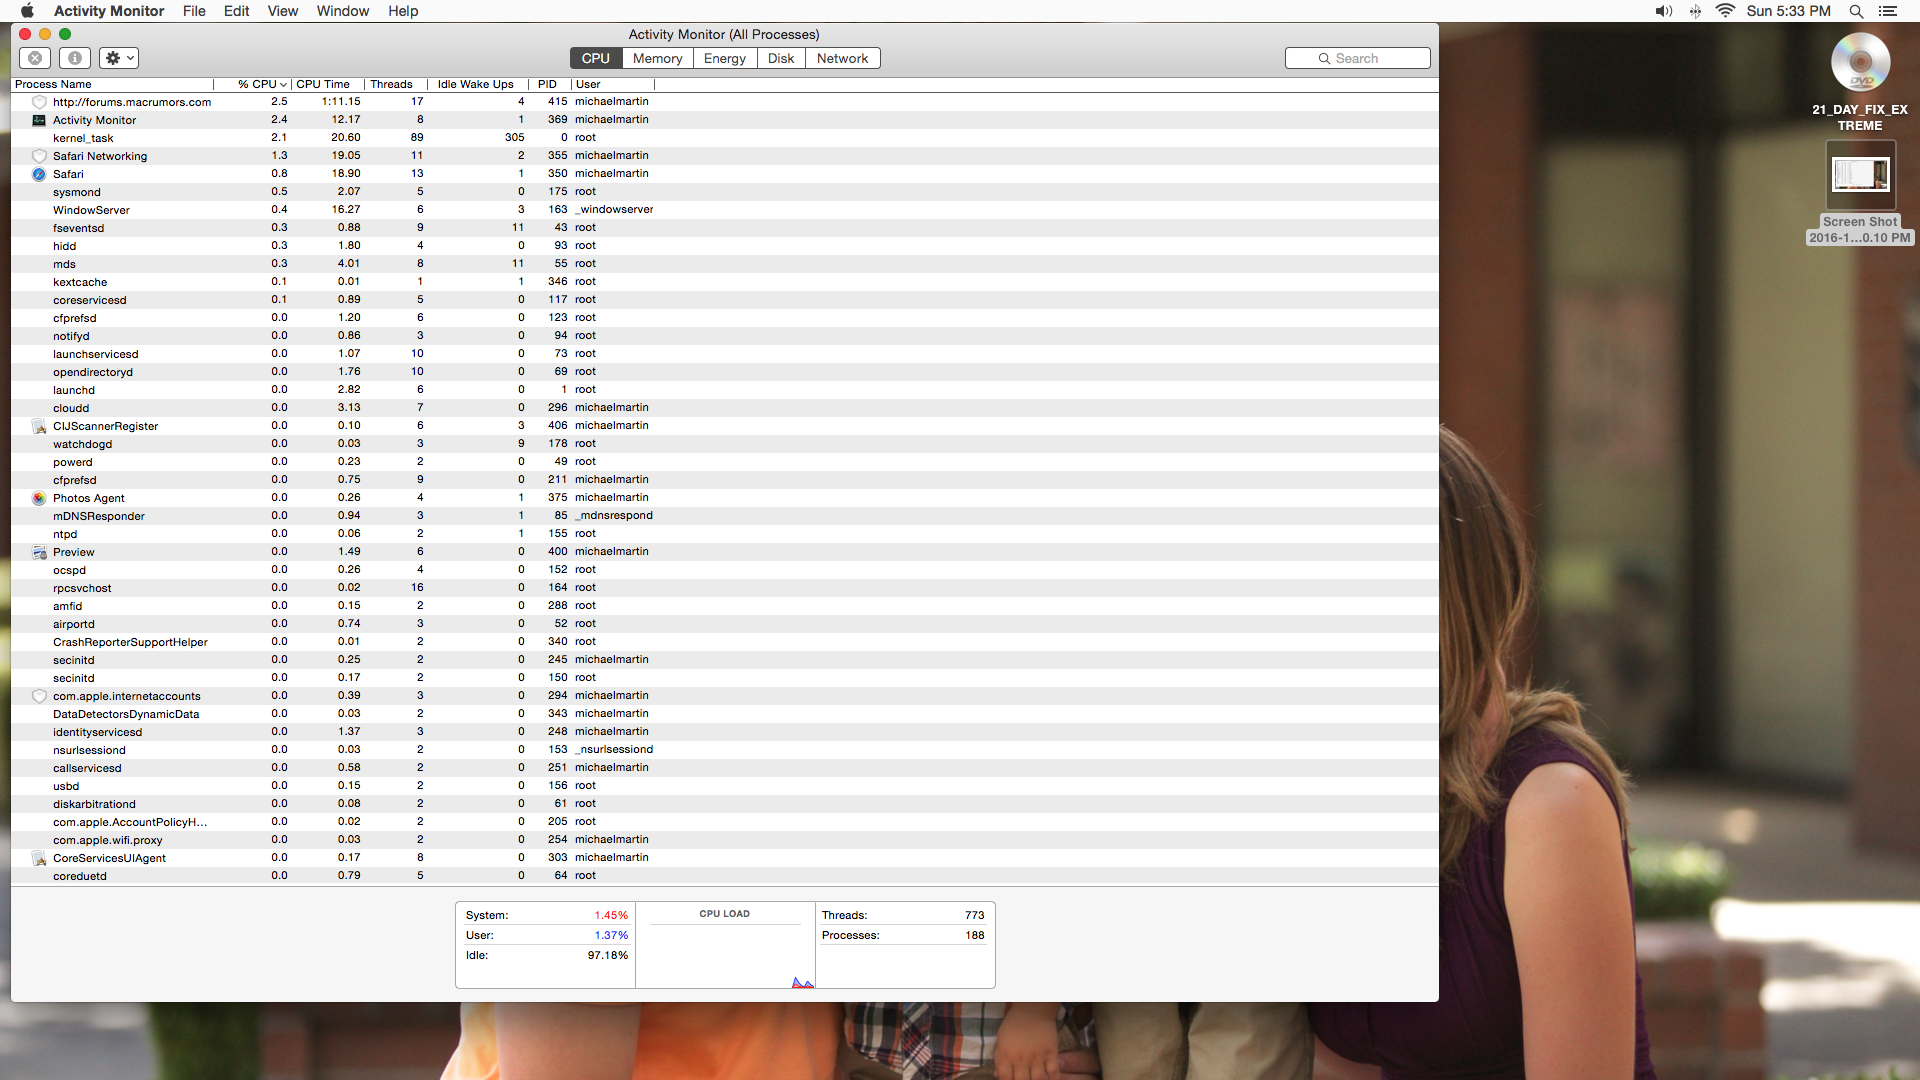Open Notification Center list icon

tap(1888, 11)
